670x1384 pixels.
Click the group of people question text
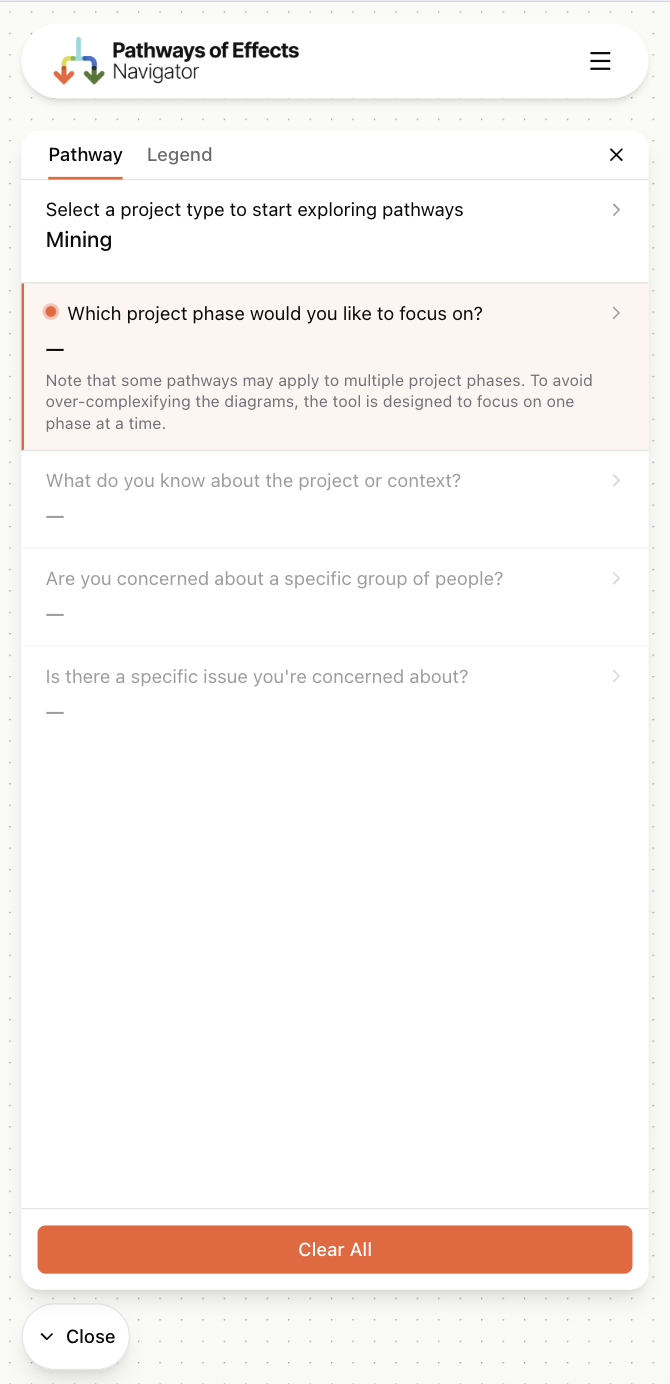point(275,578)
